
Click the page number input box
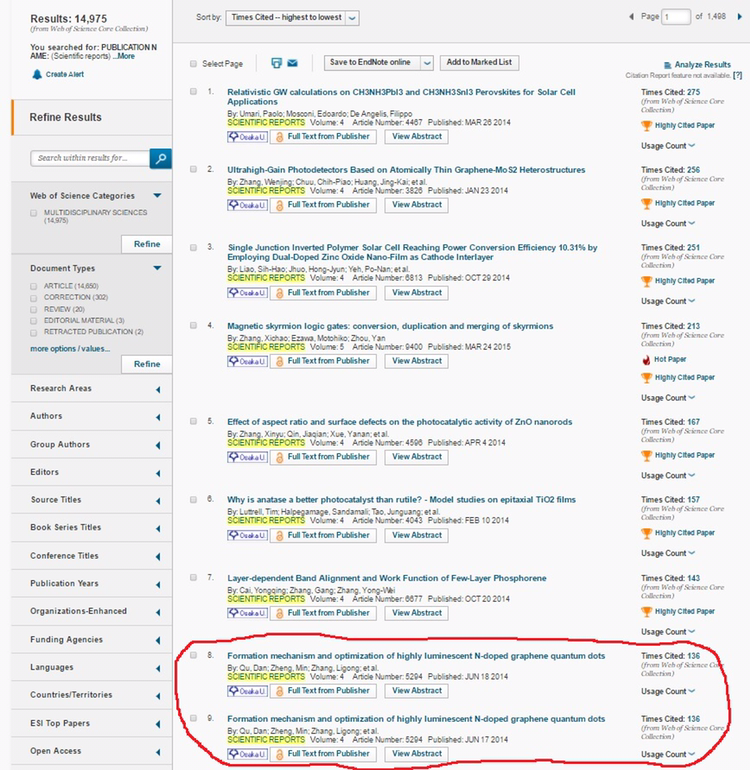point(676,17)
